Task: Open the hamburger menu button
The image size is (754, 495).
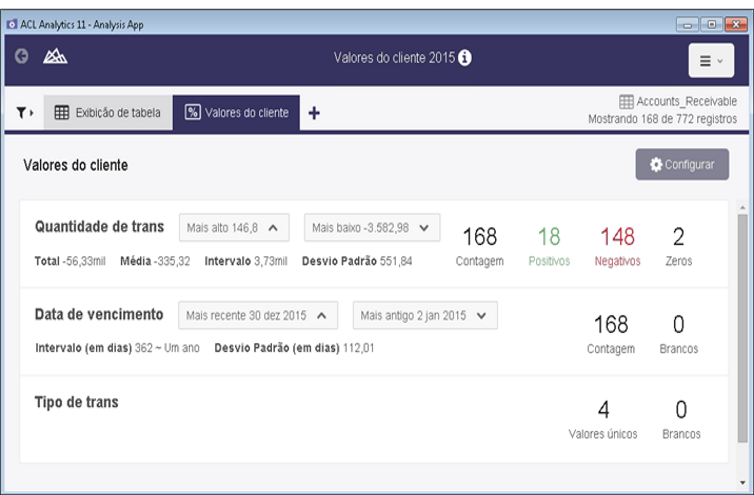Action: click(711, 61)
